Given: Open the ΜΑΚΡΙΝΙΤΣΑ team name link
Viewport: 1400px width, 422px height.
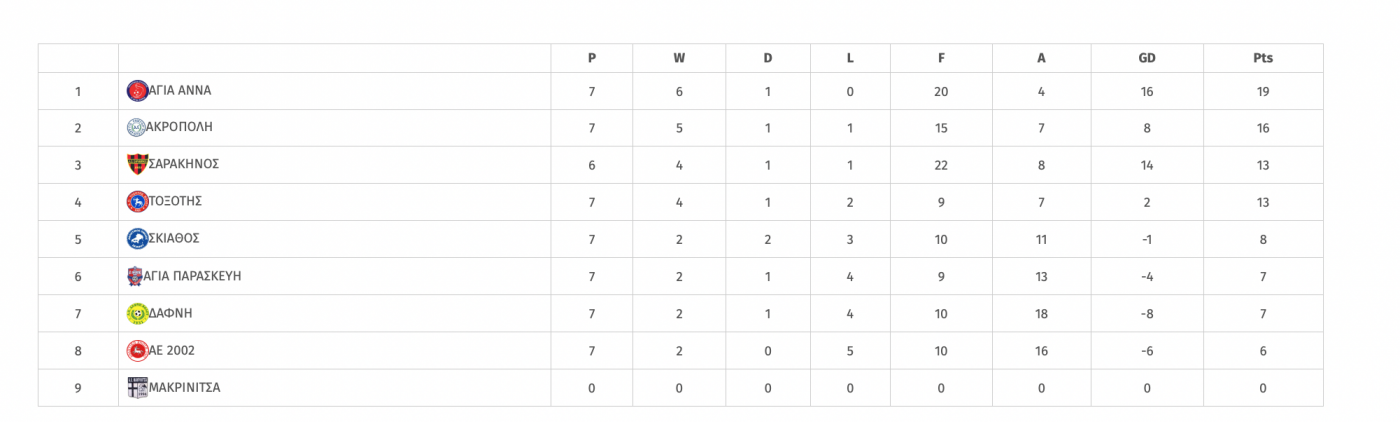Looking at the screenshot, I should click(184, 388).
